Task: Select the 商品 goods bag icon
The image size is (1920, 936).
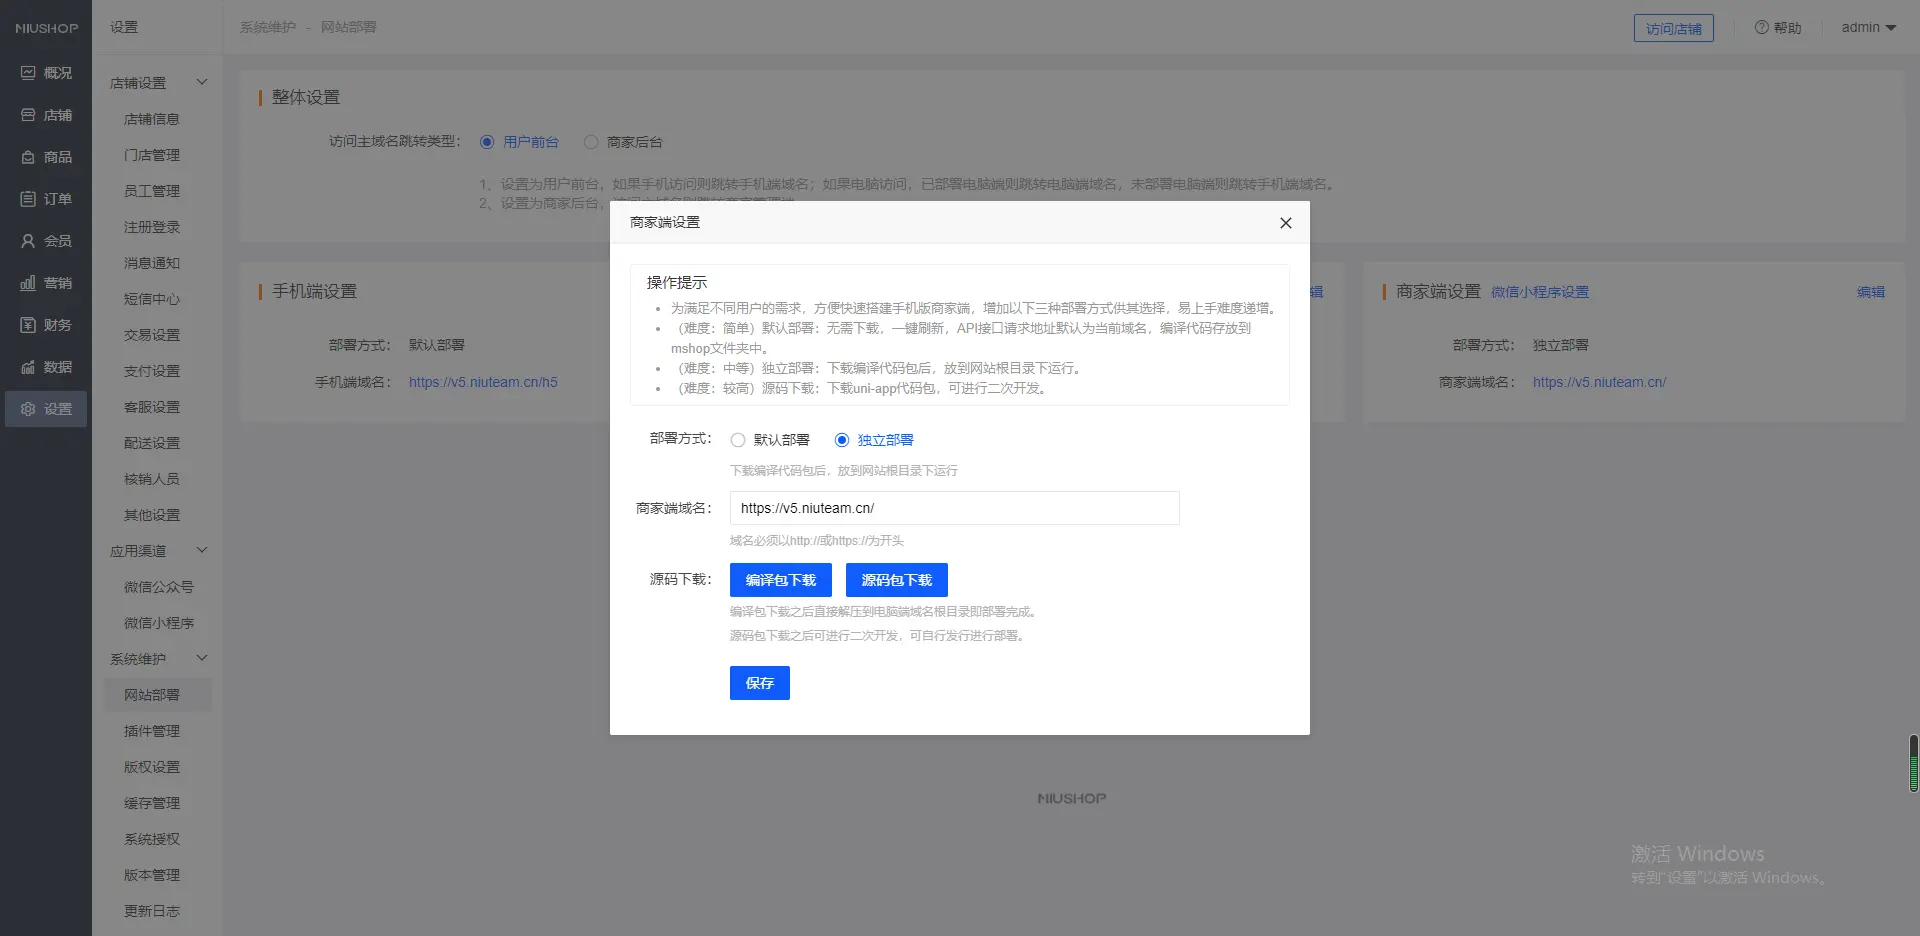Action: 28,157
